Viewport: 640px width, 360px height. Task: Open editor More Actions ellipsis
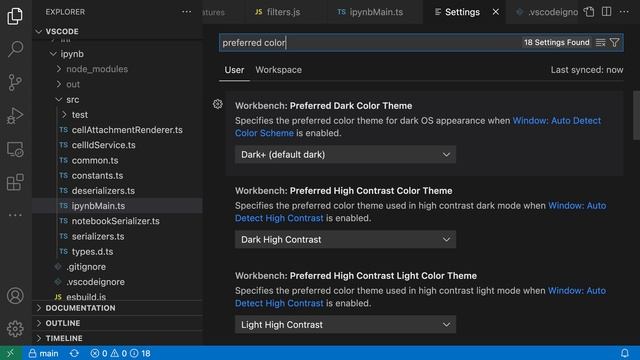[624, 12]
